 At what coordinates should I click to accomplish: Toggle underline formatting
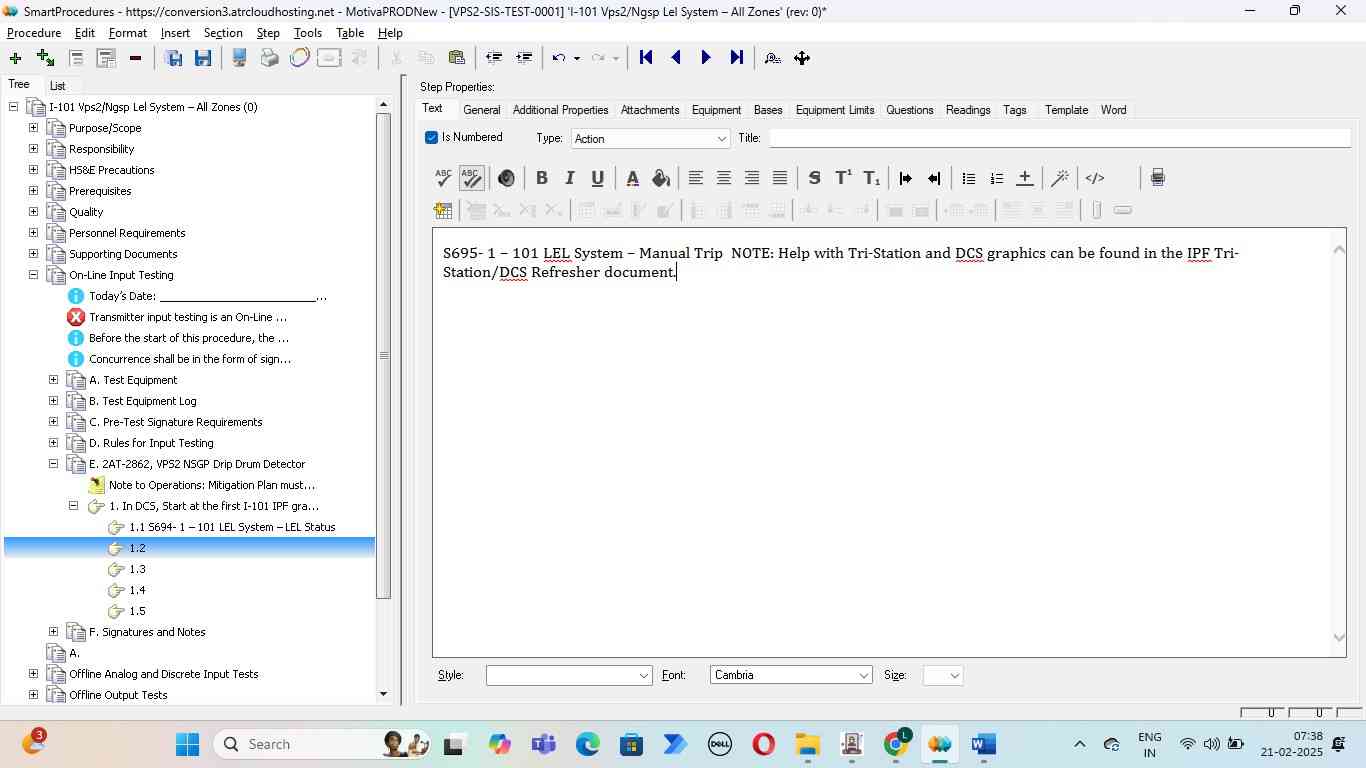tap(597, 178)
